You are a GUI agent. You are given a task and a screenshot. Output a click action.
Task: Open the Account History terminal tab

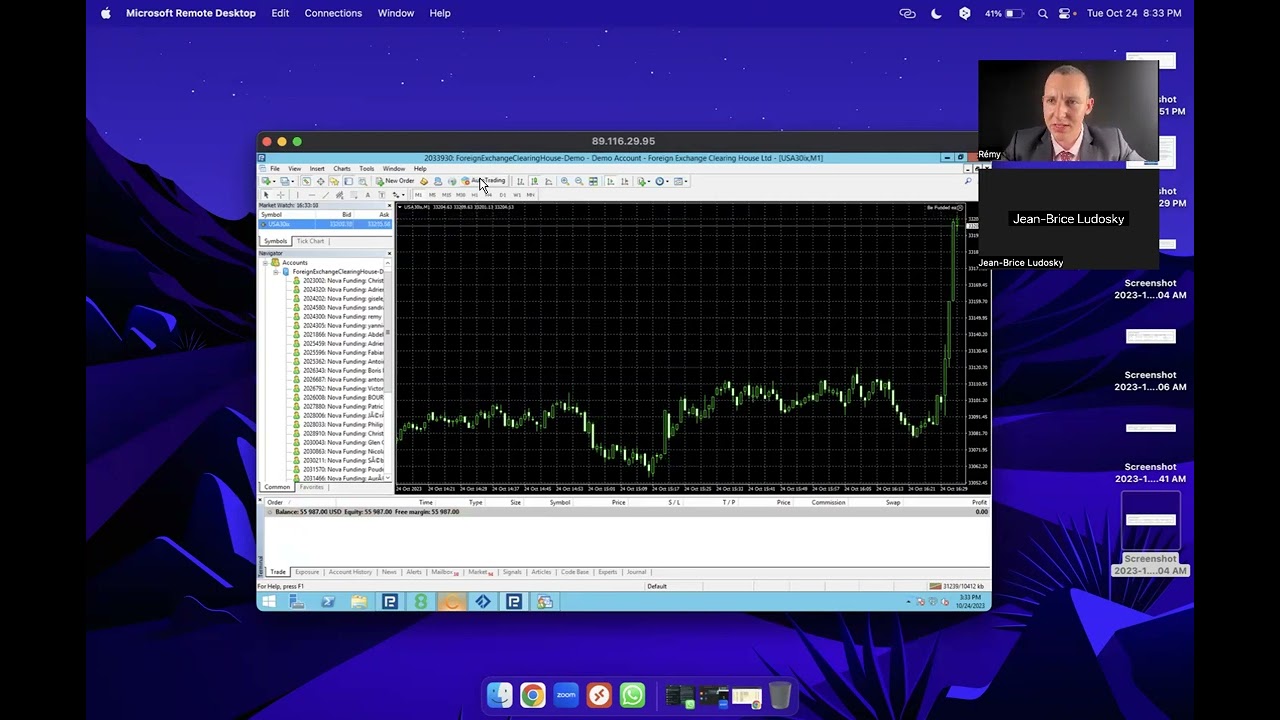(x=350, y=572)
